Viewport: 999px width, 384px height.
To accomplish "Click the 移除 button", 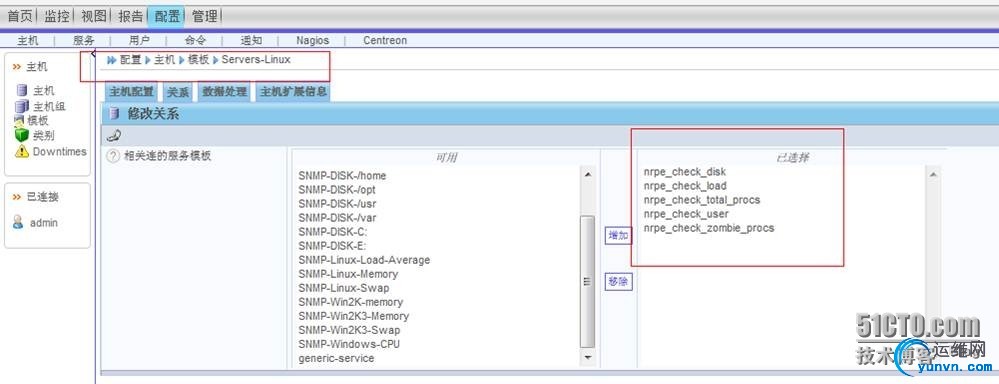I will [x=618, y=281].
